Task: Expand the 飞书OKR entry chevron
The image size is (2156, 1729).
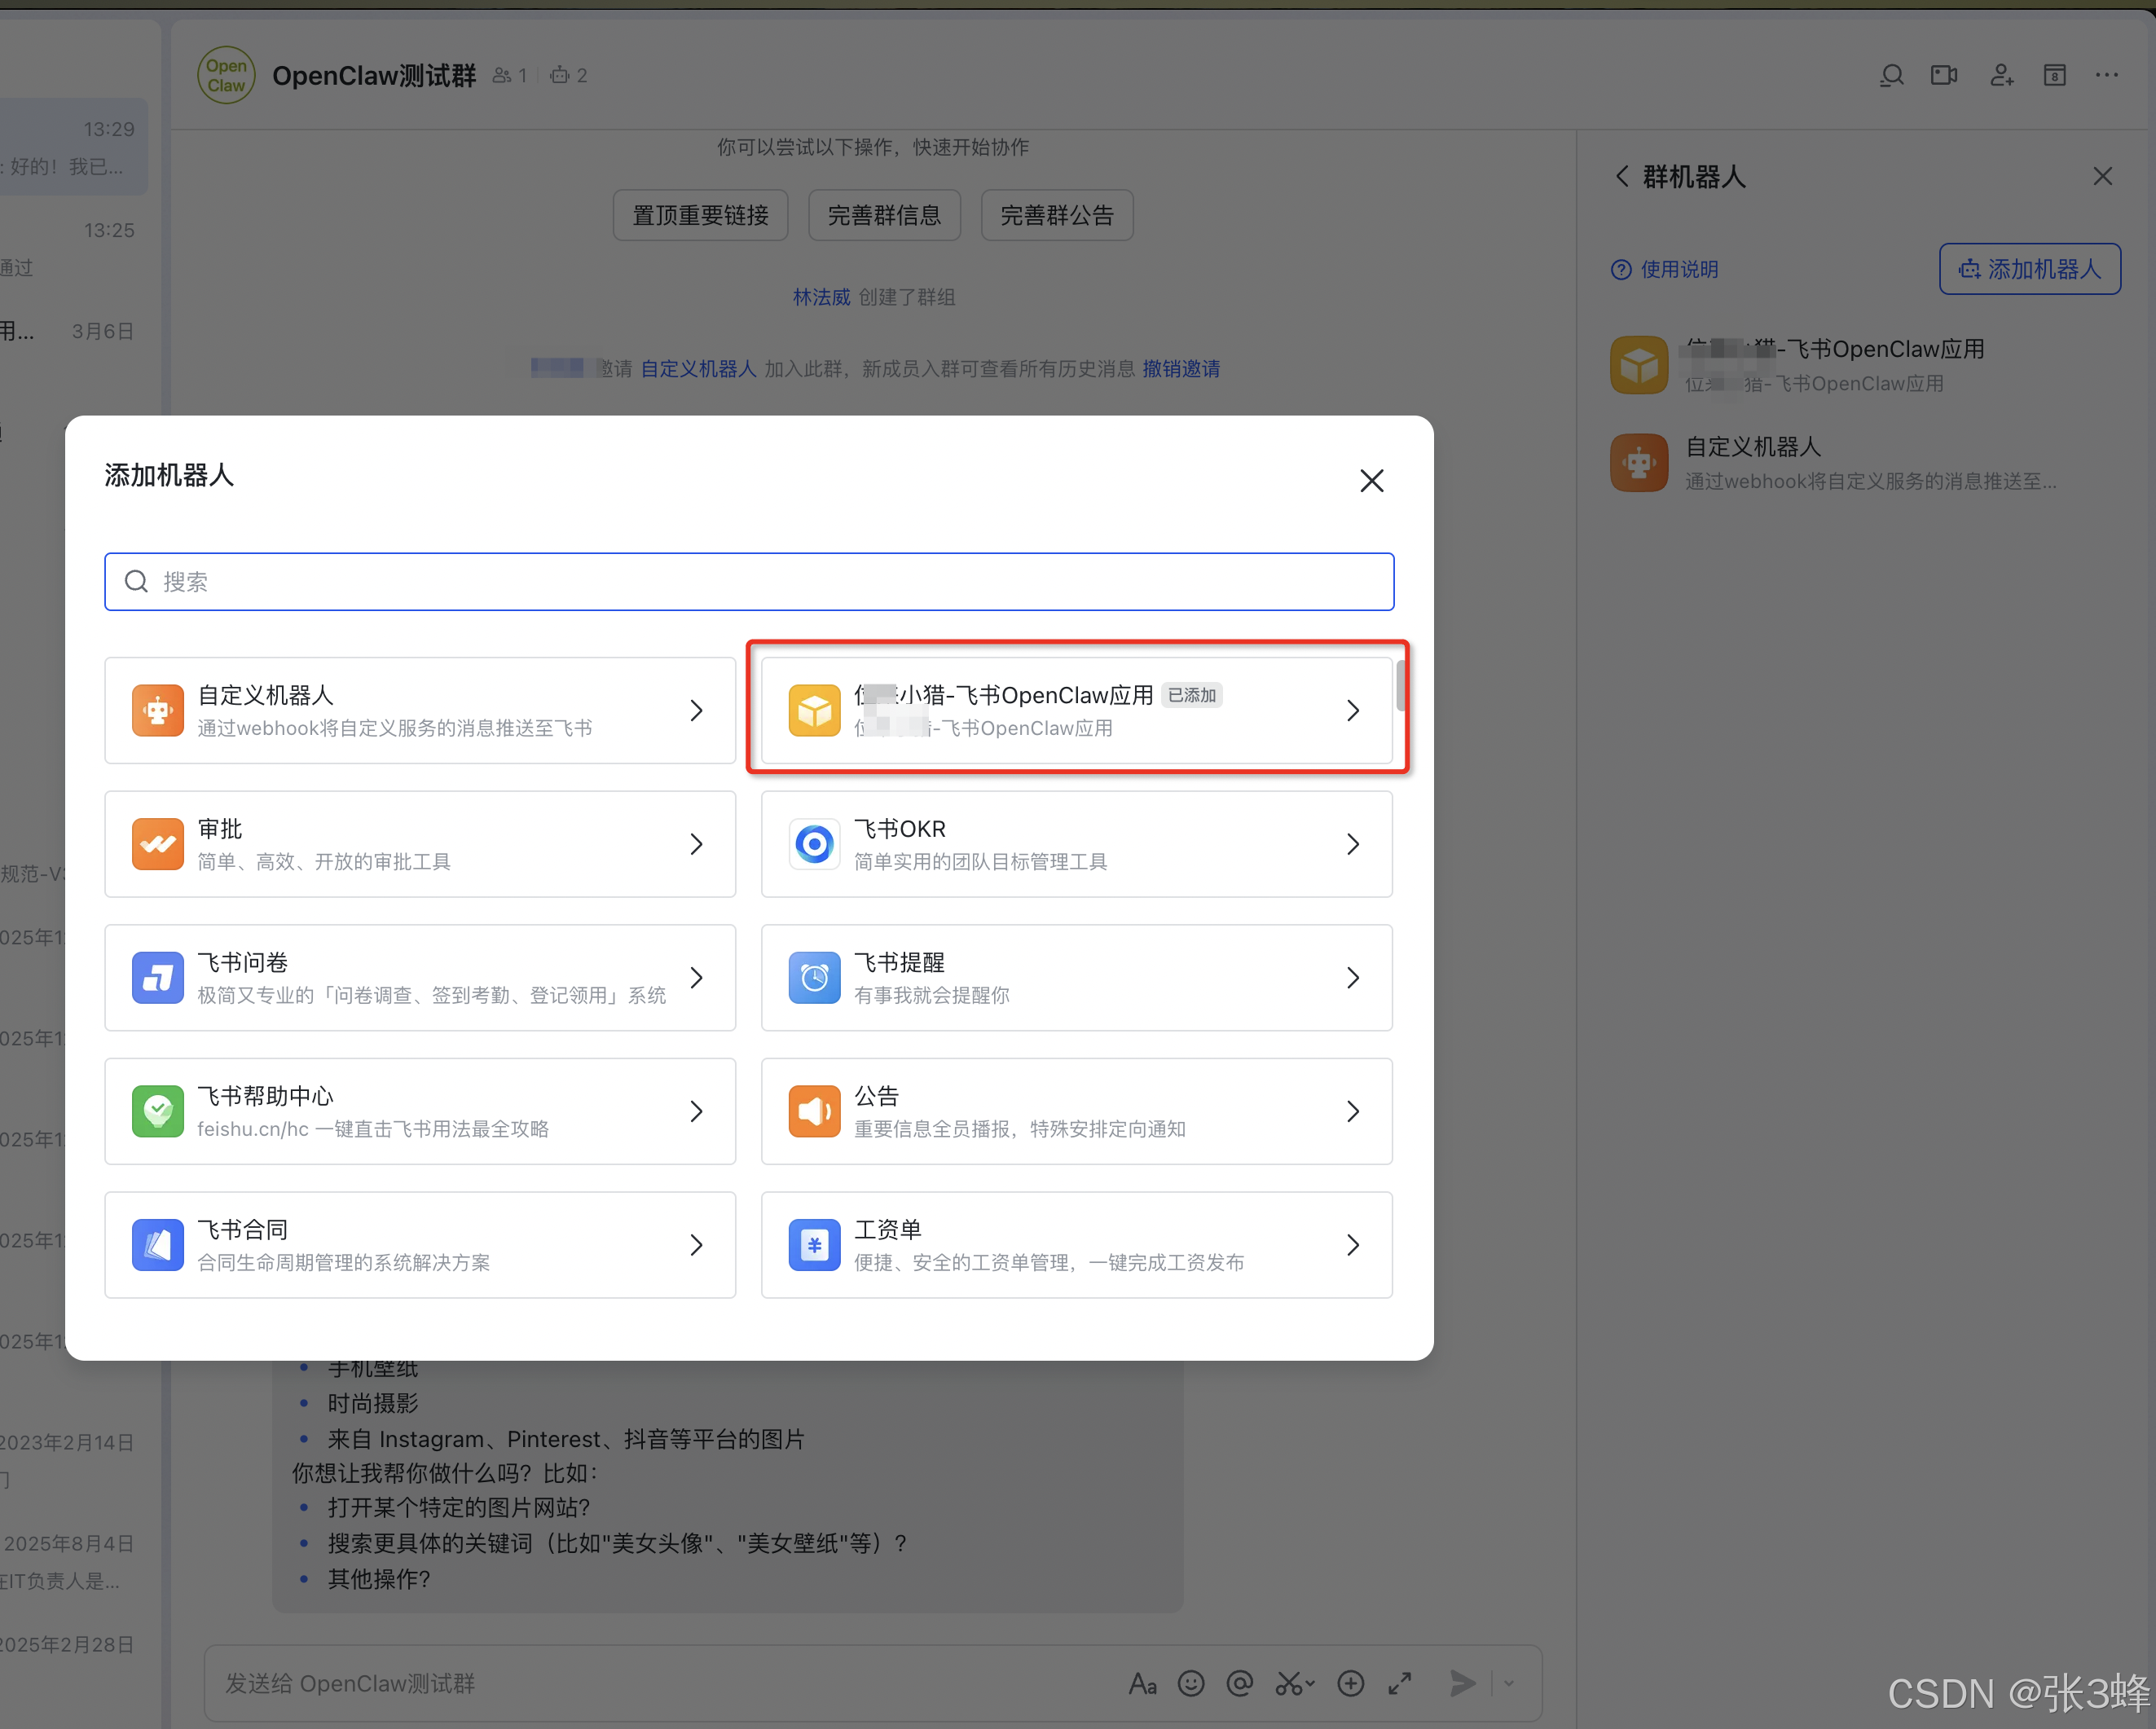Action: [1353, 844]
